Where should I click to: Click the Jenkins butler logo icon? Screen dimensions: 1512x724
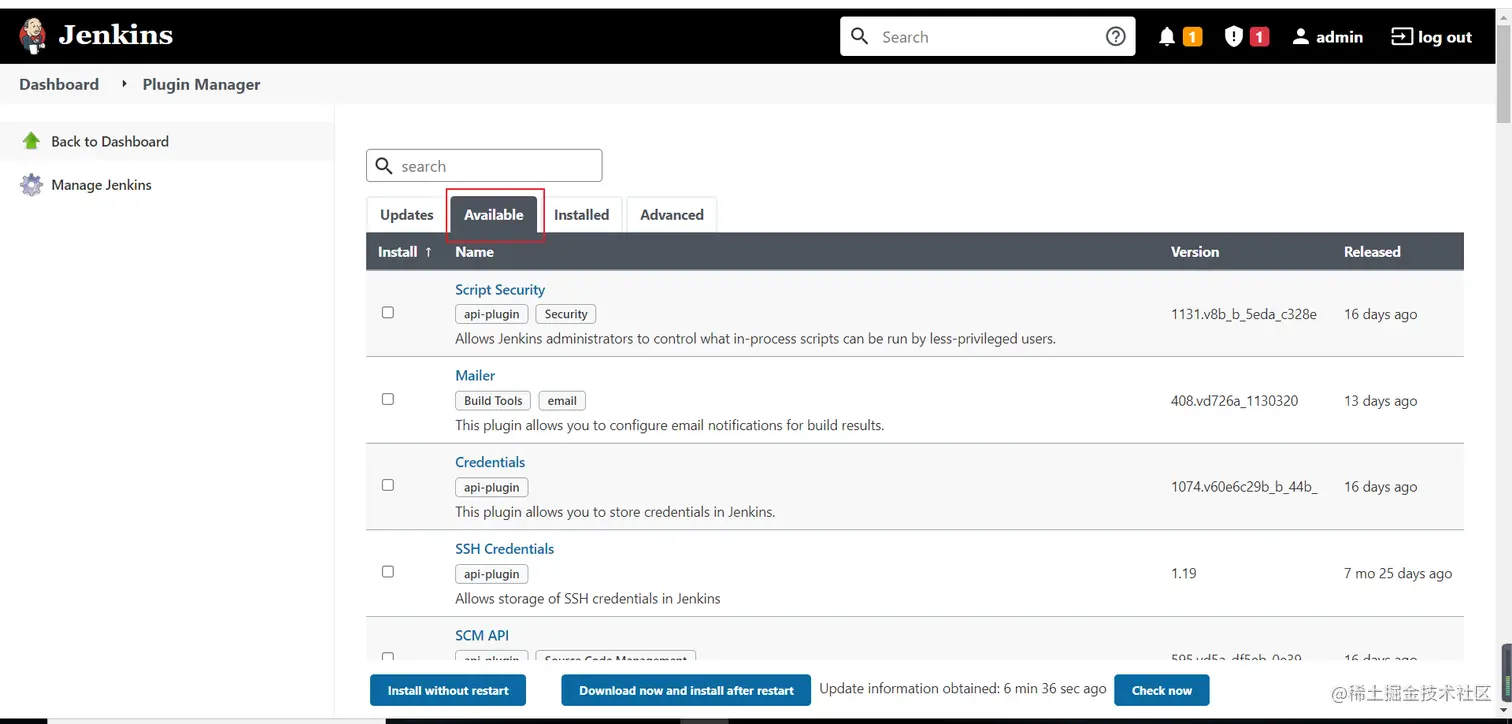33,36
